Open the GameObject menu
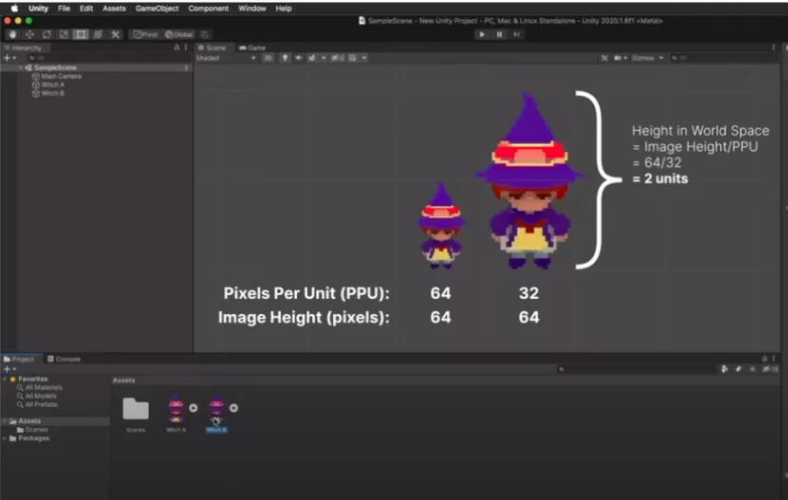The height and width of the screenshot is (500, 788). [157, 9]
